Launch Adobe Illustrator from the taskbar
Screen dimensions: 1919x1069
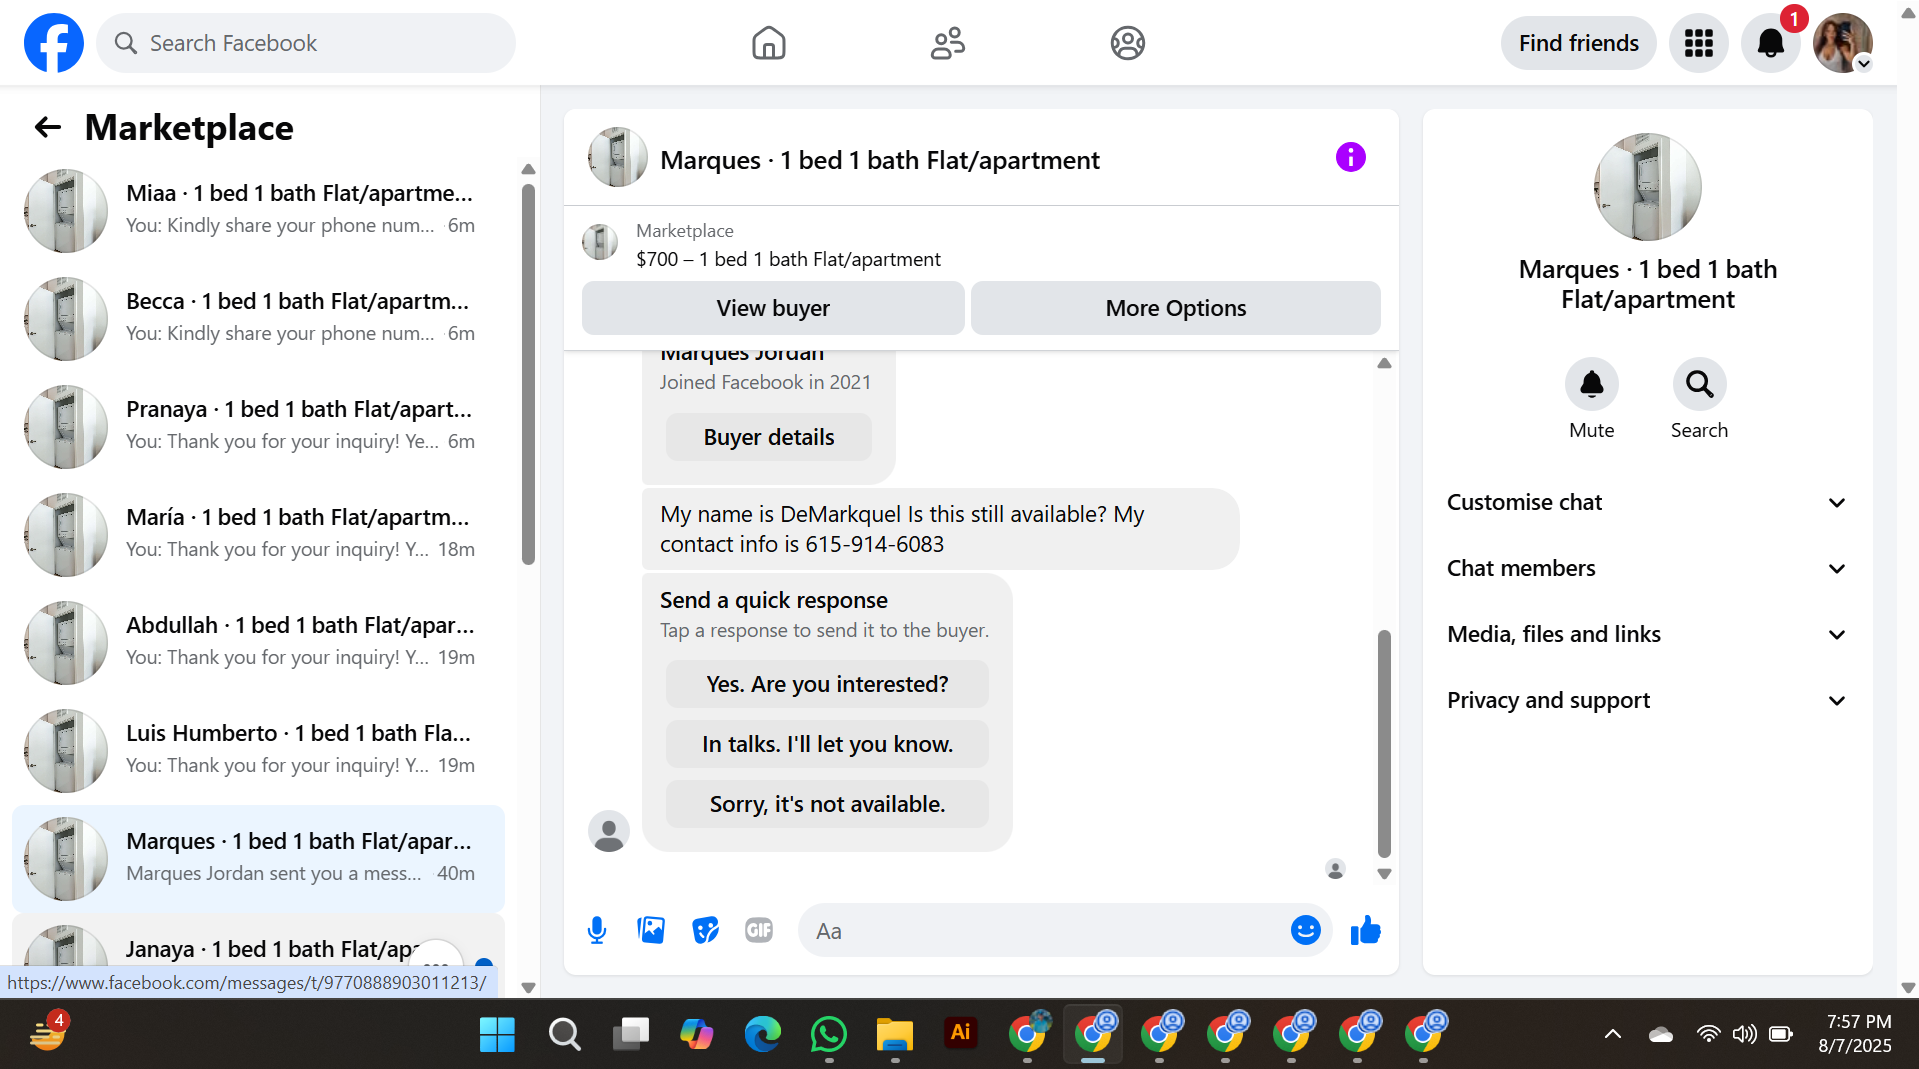click(961, 1033)
